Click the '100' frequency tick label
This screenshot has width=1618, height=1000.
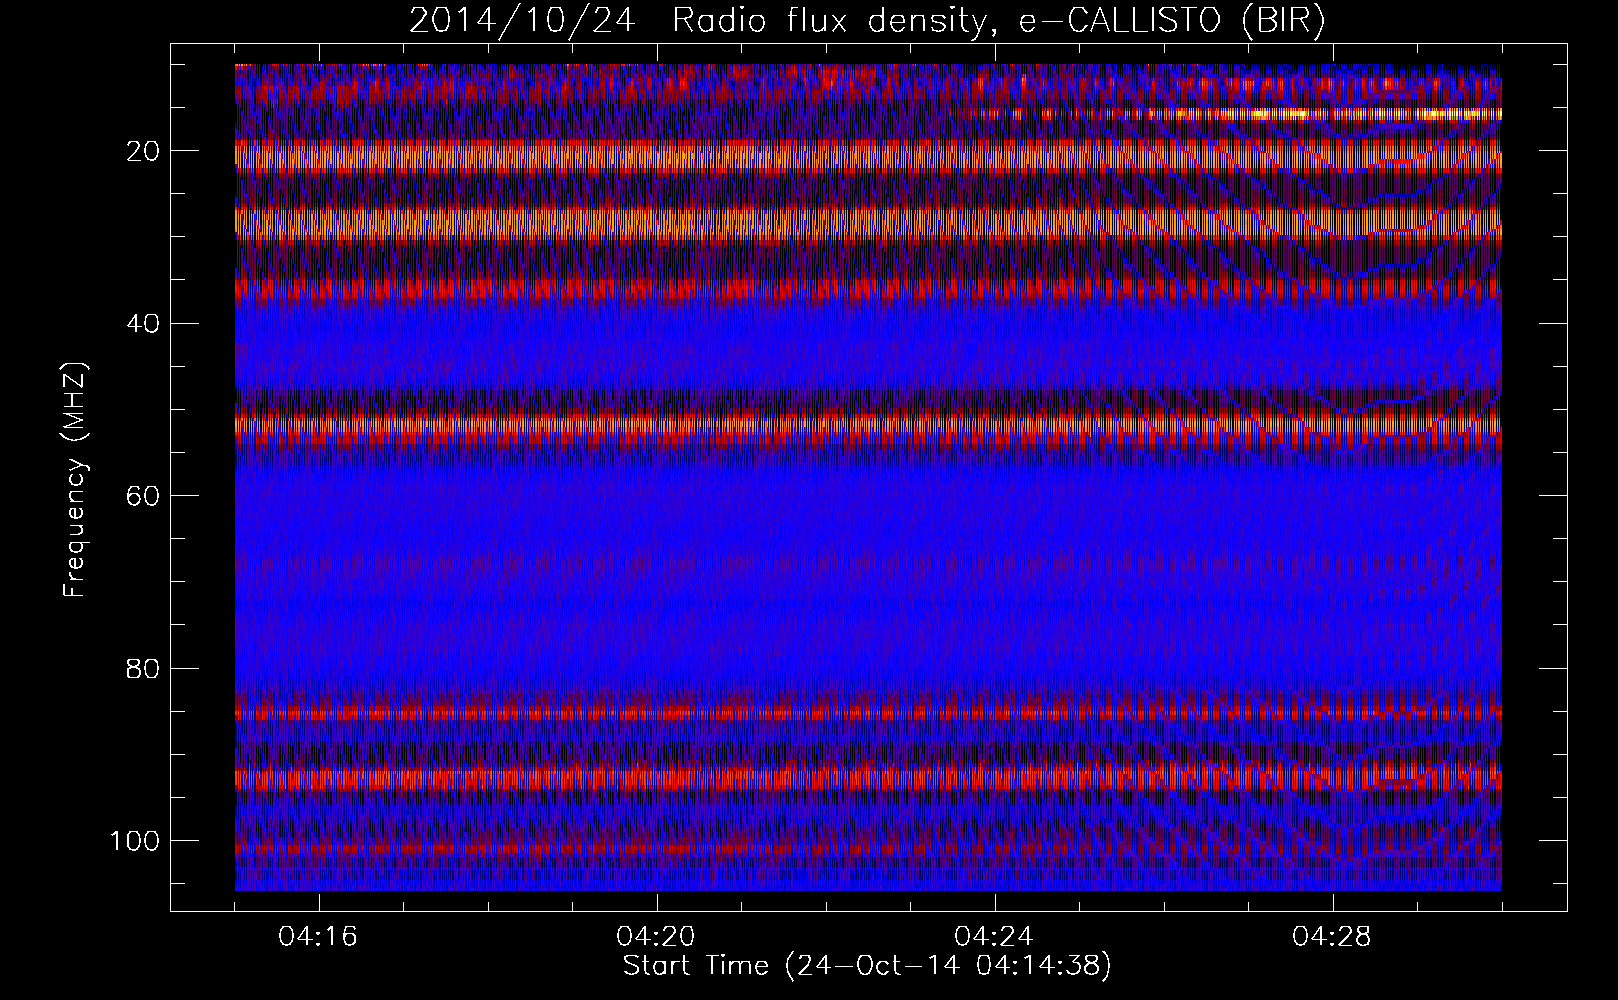pos(135,841)
